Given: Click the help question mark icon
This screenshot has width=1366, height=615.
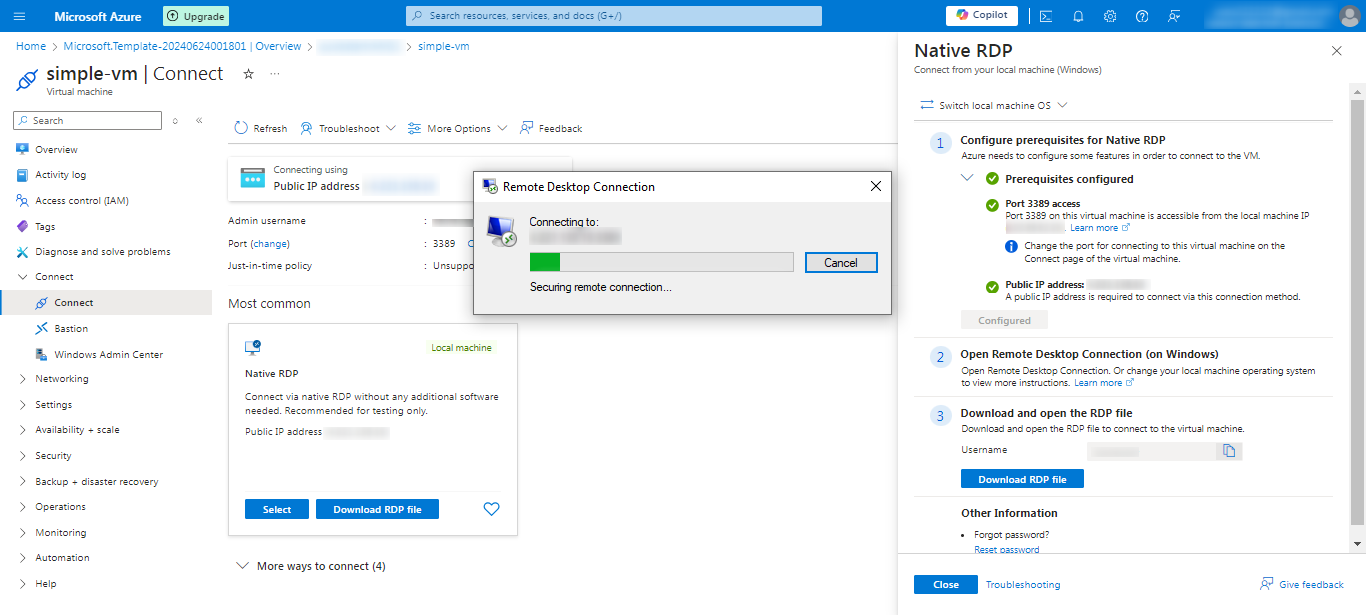Looking at the screenshot, I should 1142,16.
